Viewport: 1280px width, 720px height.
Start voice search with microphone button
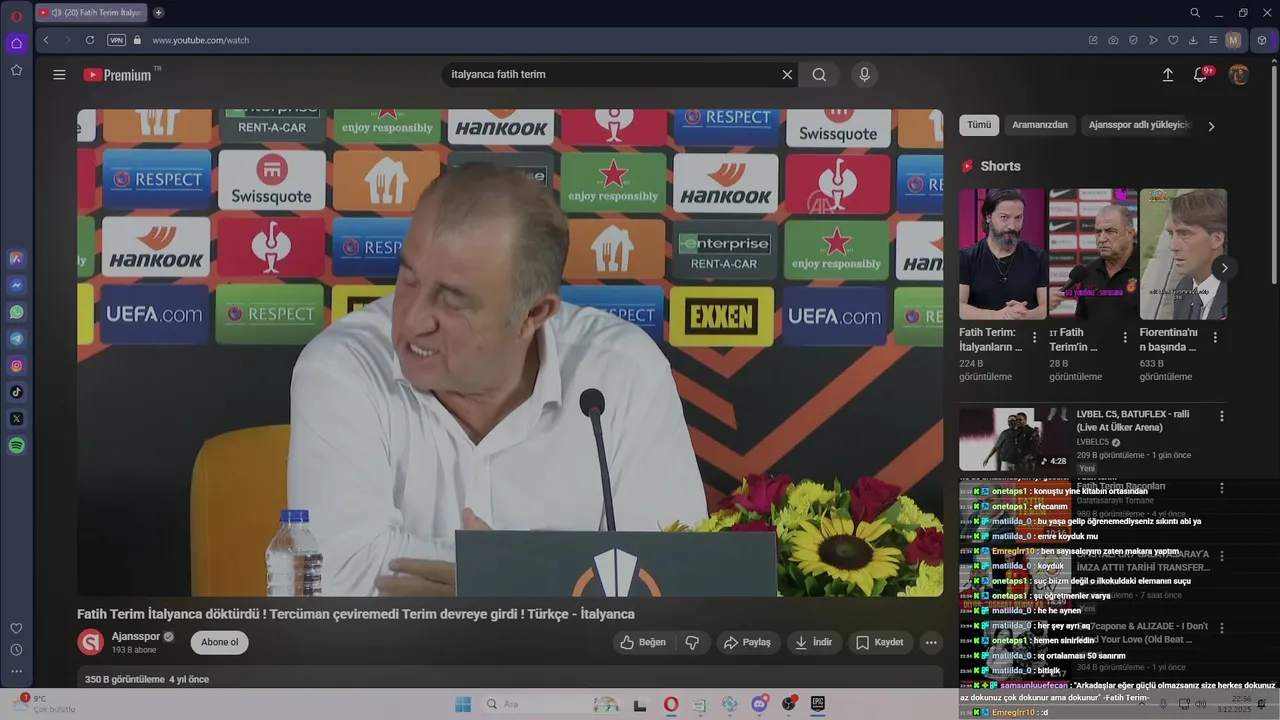pos(865,75)
